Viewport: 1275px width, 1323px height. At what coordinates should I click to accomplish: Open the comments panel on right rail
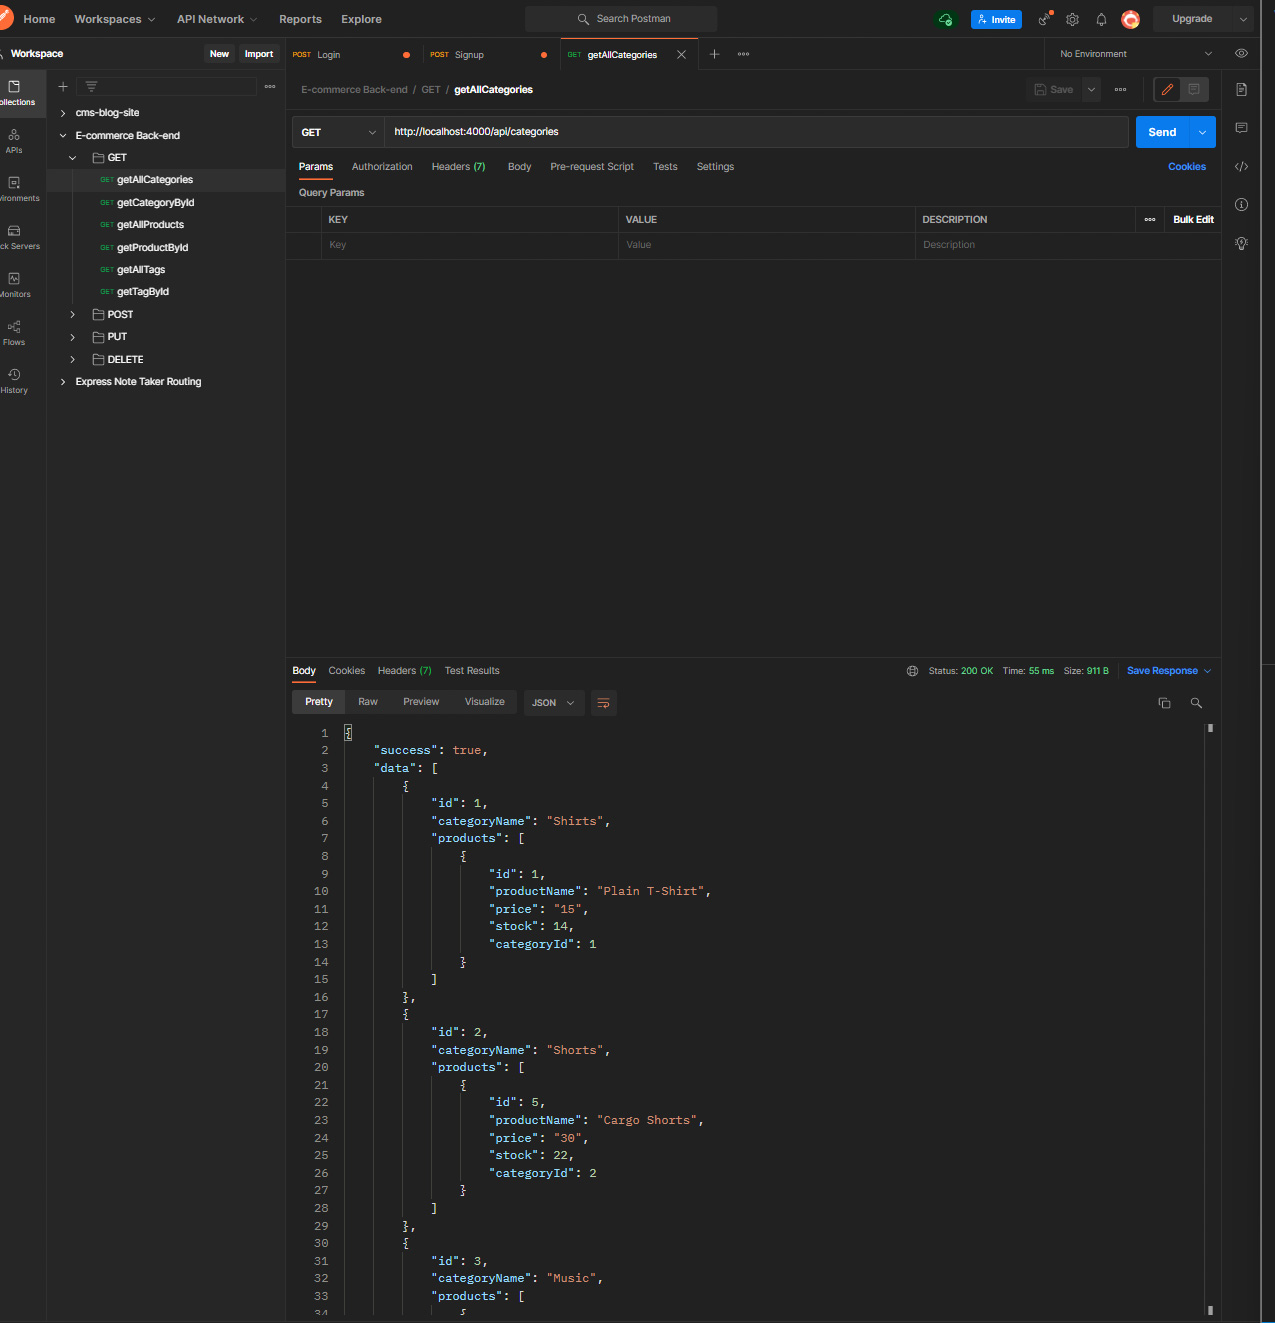coord(1241,128)
